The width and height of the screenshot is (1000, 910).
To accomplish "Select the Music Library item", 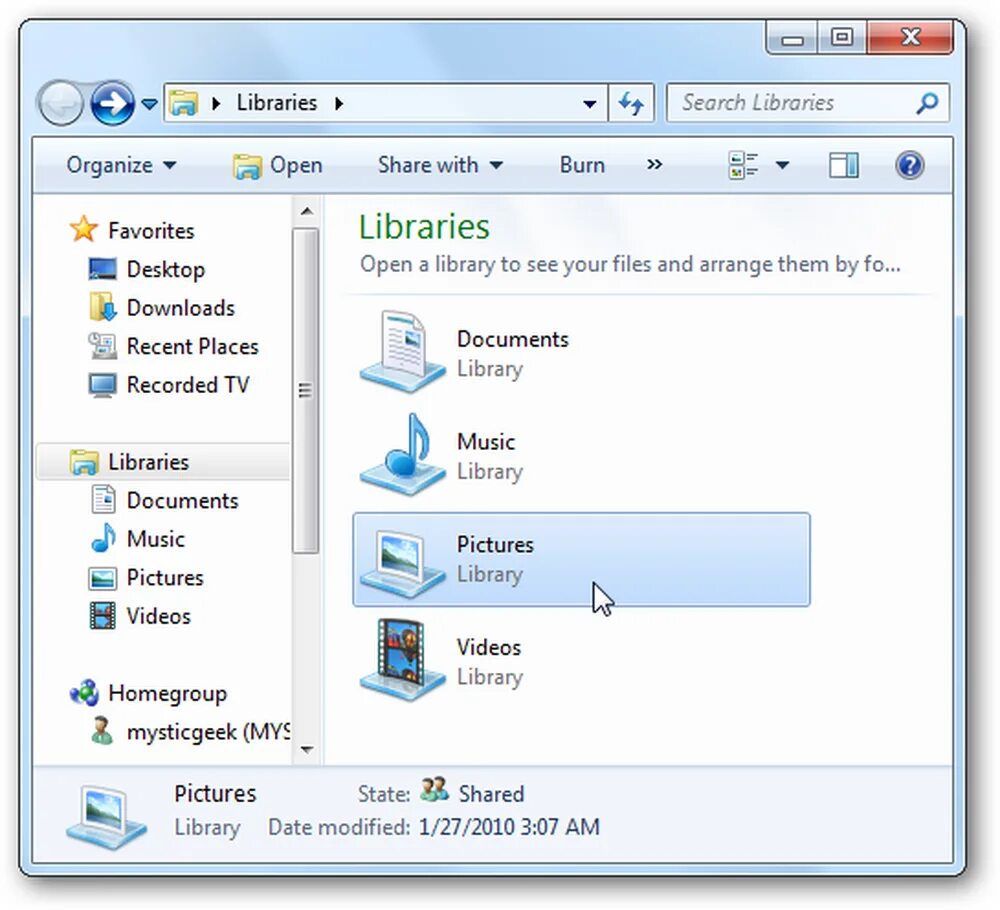I will coord(581,457).
